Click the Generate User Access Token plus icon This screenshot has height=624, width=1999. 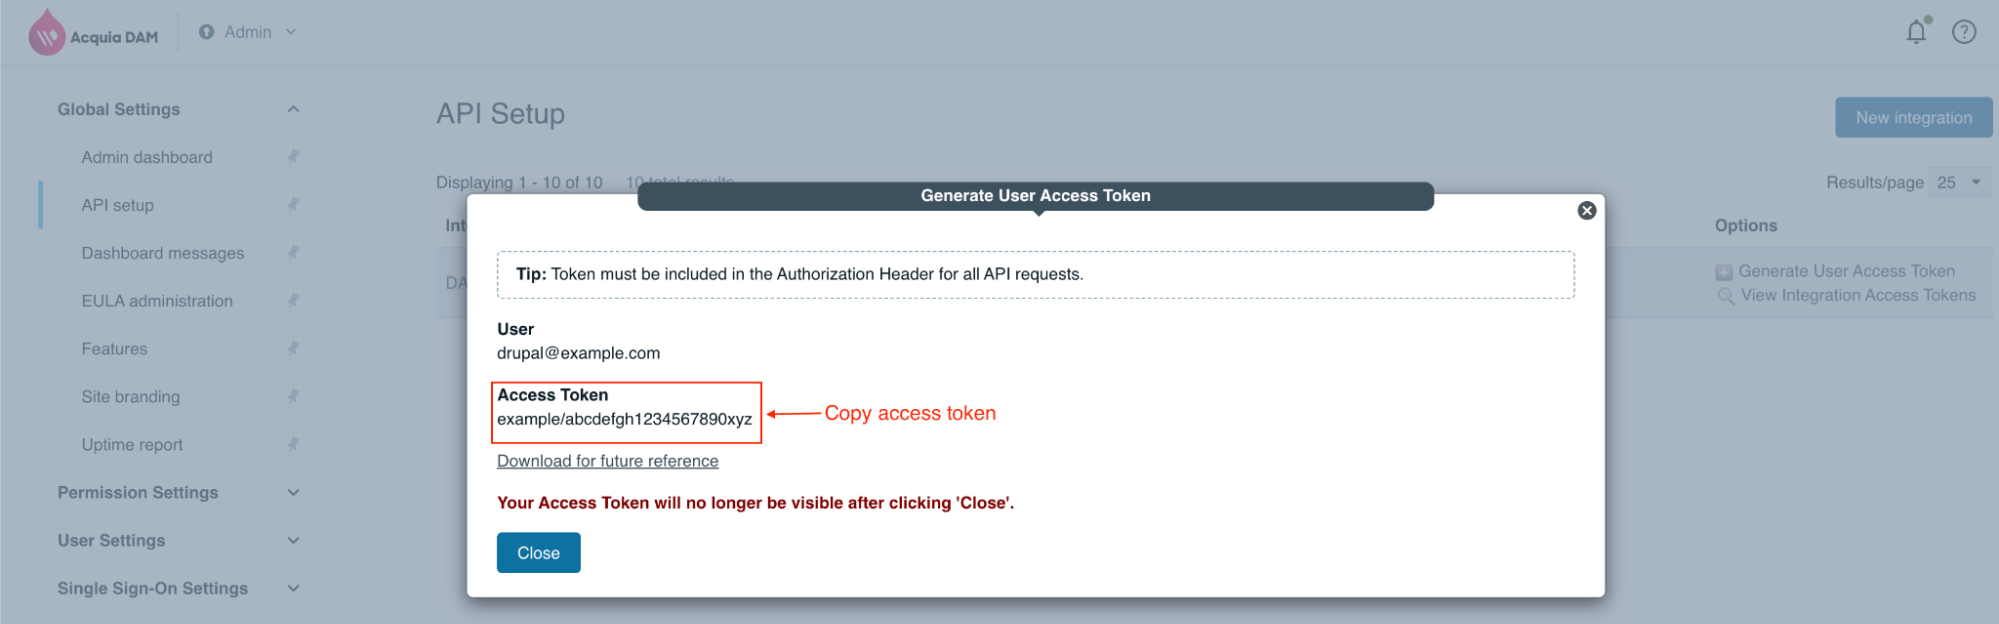[x=1724, y=272]
